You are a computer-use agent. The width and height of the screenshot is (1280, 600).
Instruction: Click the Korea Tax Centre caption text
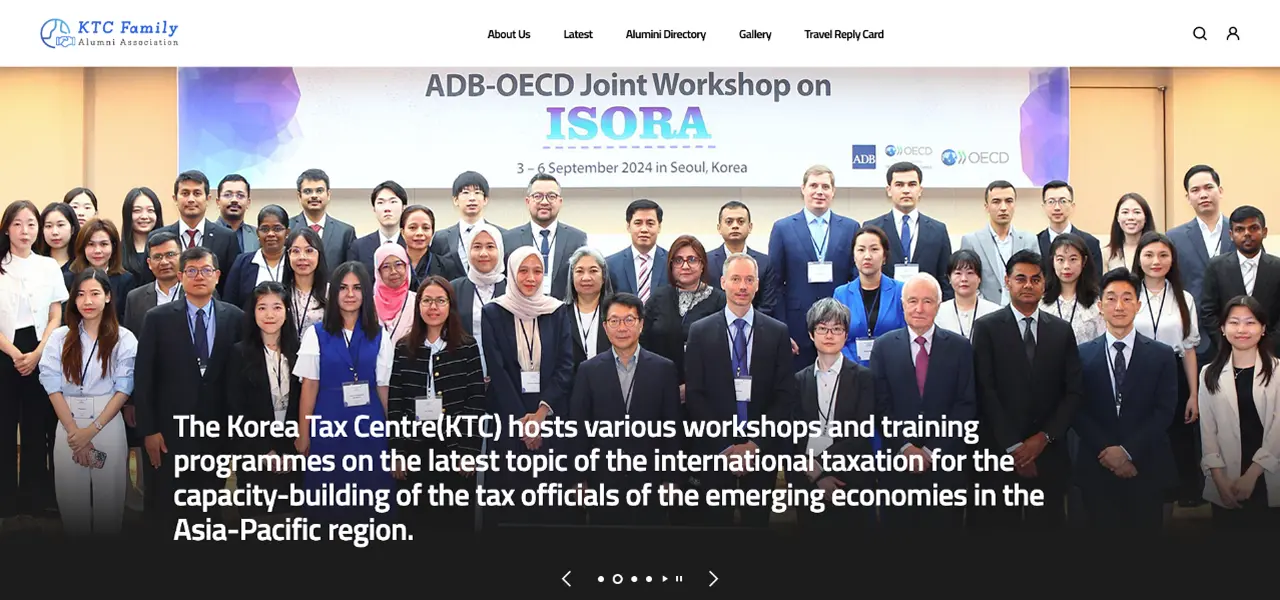608,478
